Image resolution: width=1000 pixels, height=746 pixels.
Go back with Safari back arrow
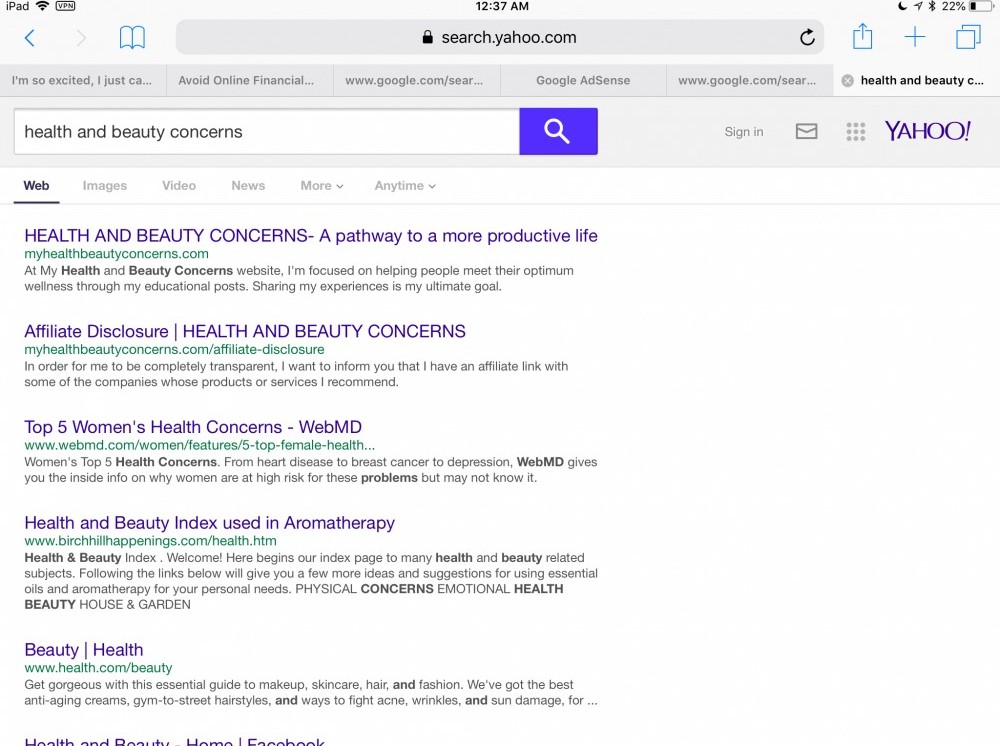point(29,38)
